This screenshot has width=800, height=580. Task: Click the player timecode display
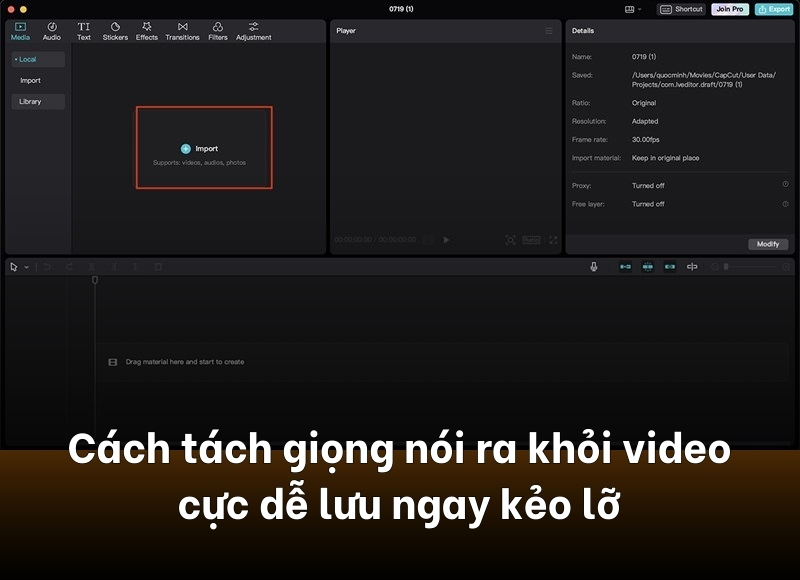pos(375,240)
